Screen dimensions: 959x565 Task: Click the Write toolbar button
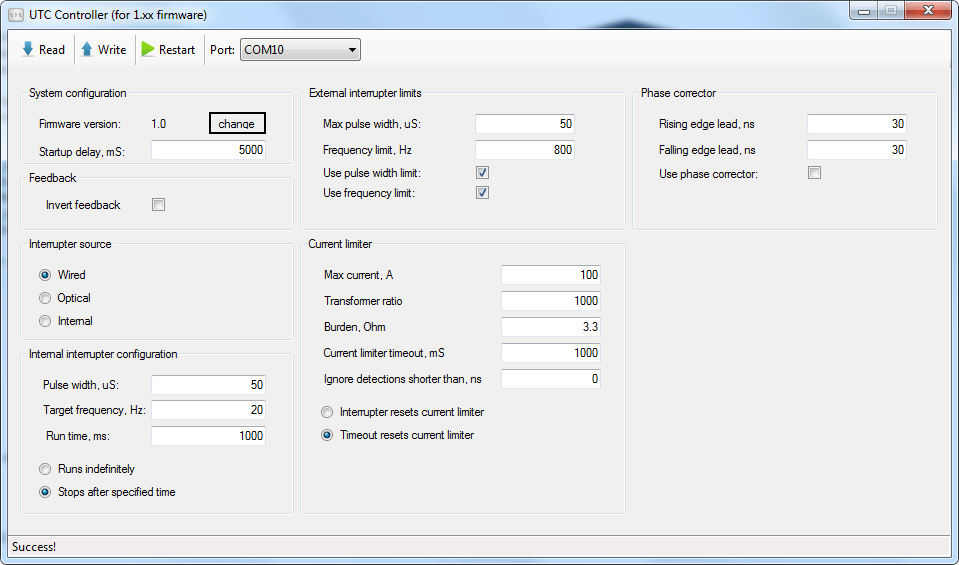[104, 50]
